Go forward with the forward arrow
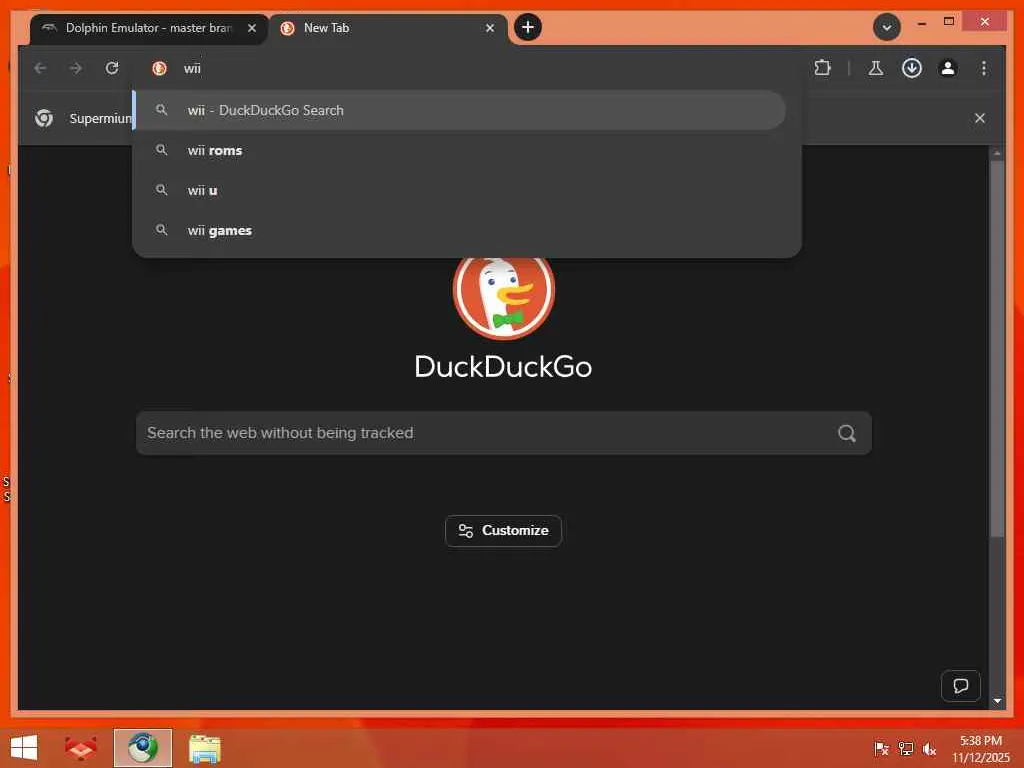This screenshot has width=1024, height=768. click(x=76, y=68)
